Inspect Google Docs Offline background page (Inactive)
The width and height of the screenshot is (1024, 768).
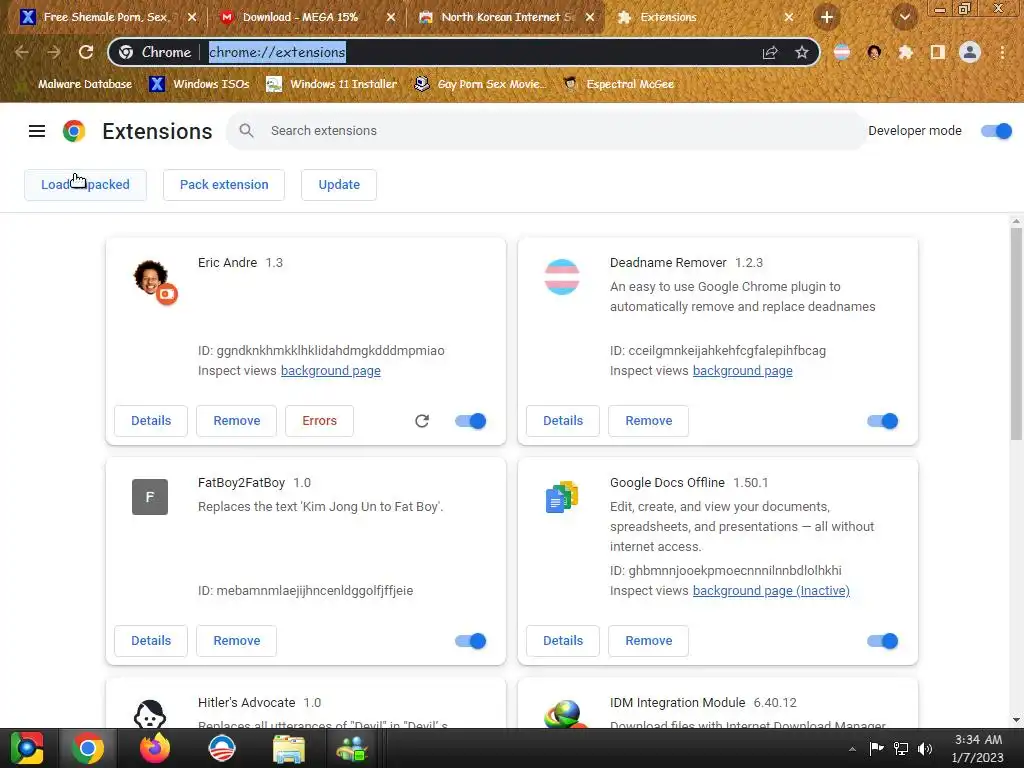771,591
